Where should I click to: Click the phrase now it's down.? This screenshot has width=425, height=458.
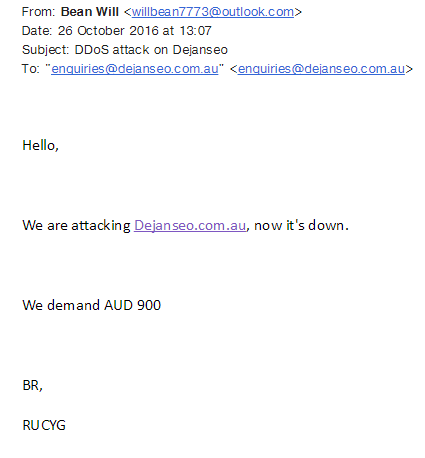(x=301, y=226)
